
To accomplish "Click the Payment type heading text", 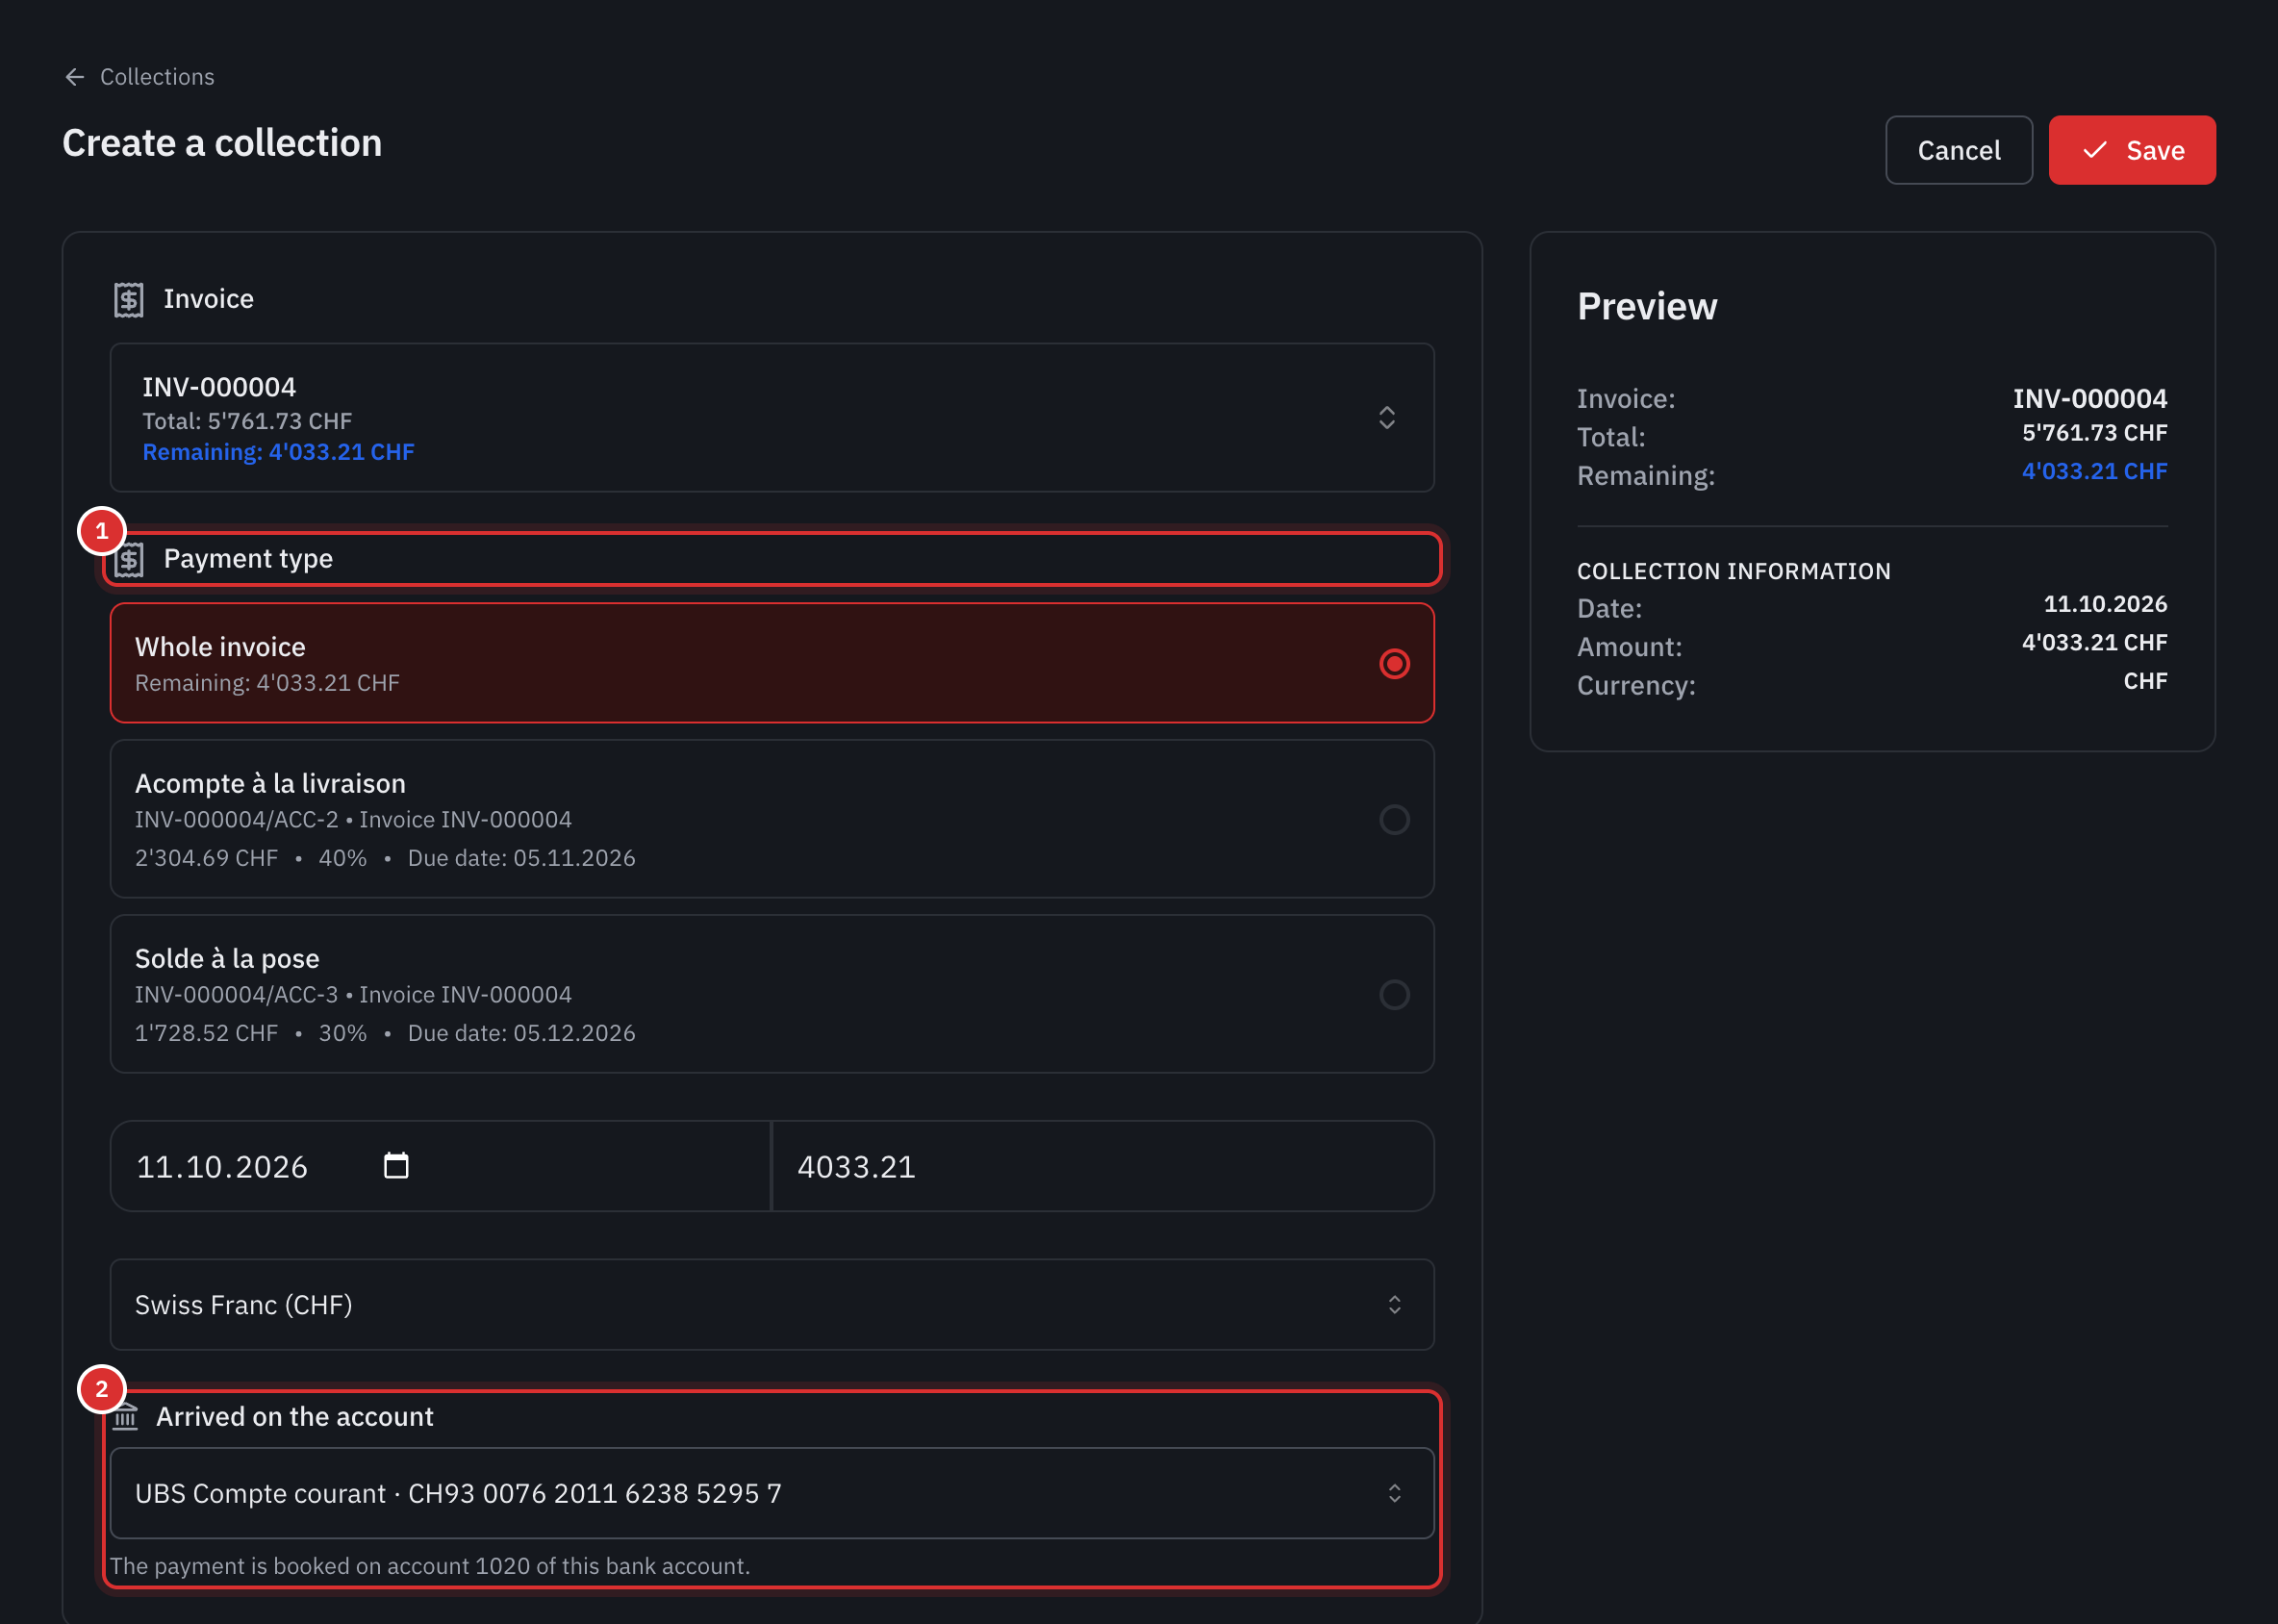I will [248, 559].
